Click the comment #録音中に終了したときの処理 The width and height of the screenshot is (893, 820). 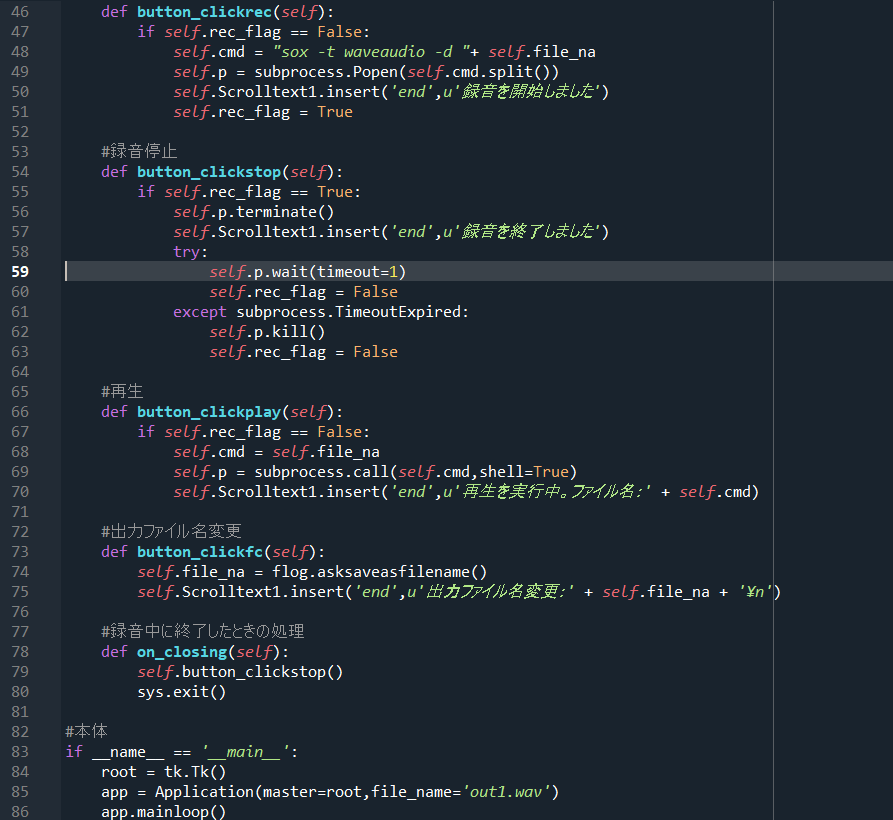click(202, 632)
